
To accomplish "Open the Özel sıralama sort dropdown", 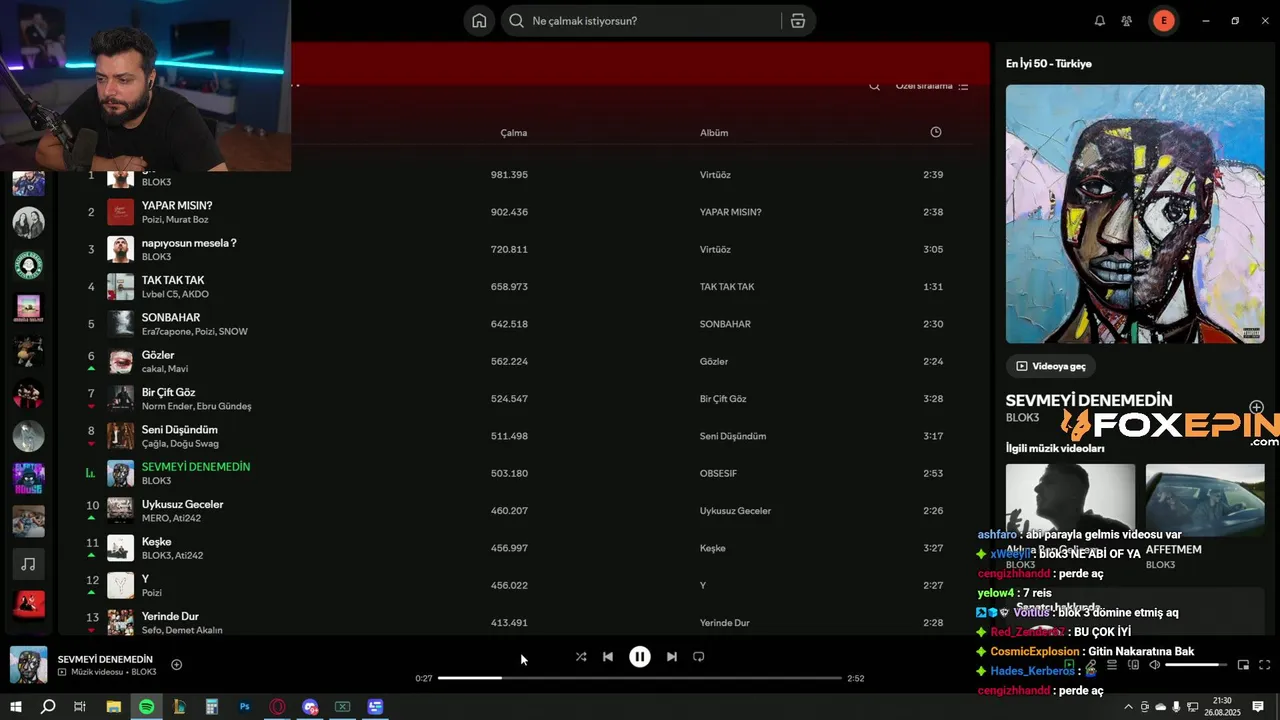I will pyautogui.click(x=932, y=87).
